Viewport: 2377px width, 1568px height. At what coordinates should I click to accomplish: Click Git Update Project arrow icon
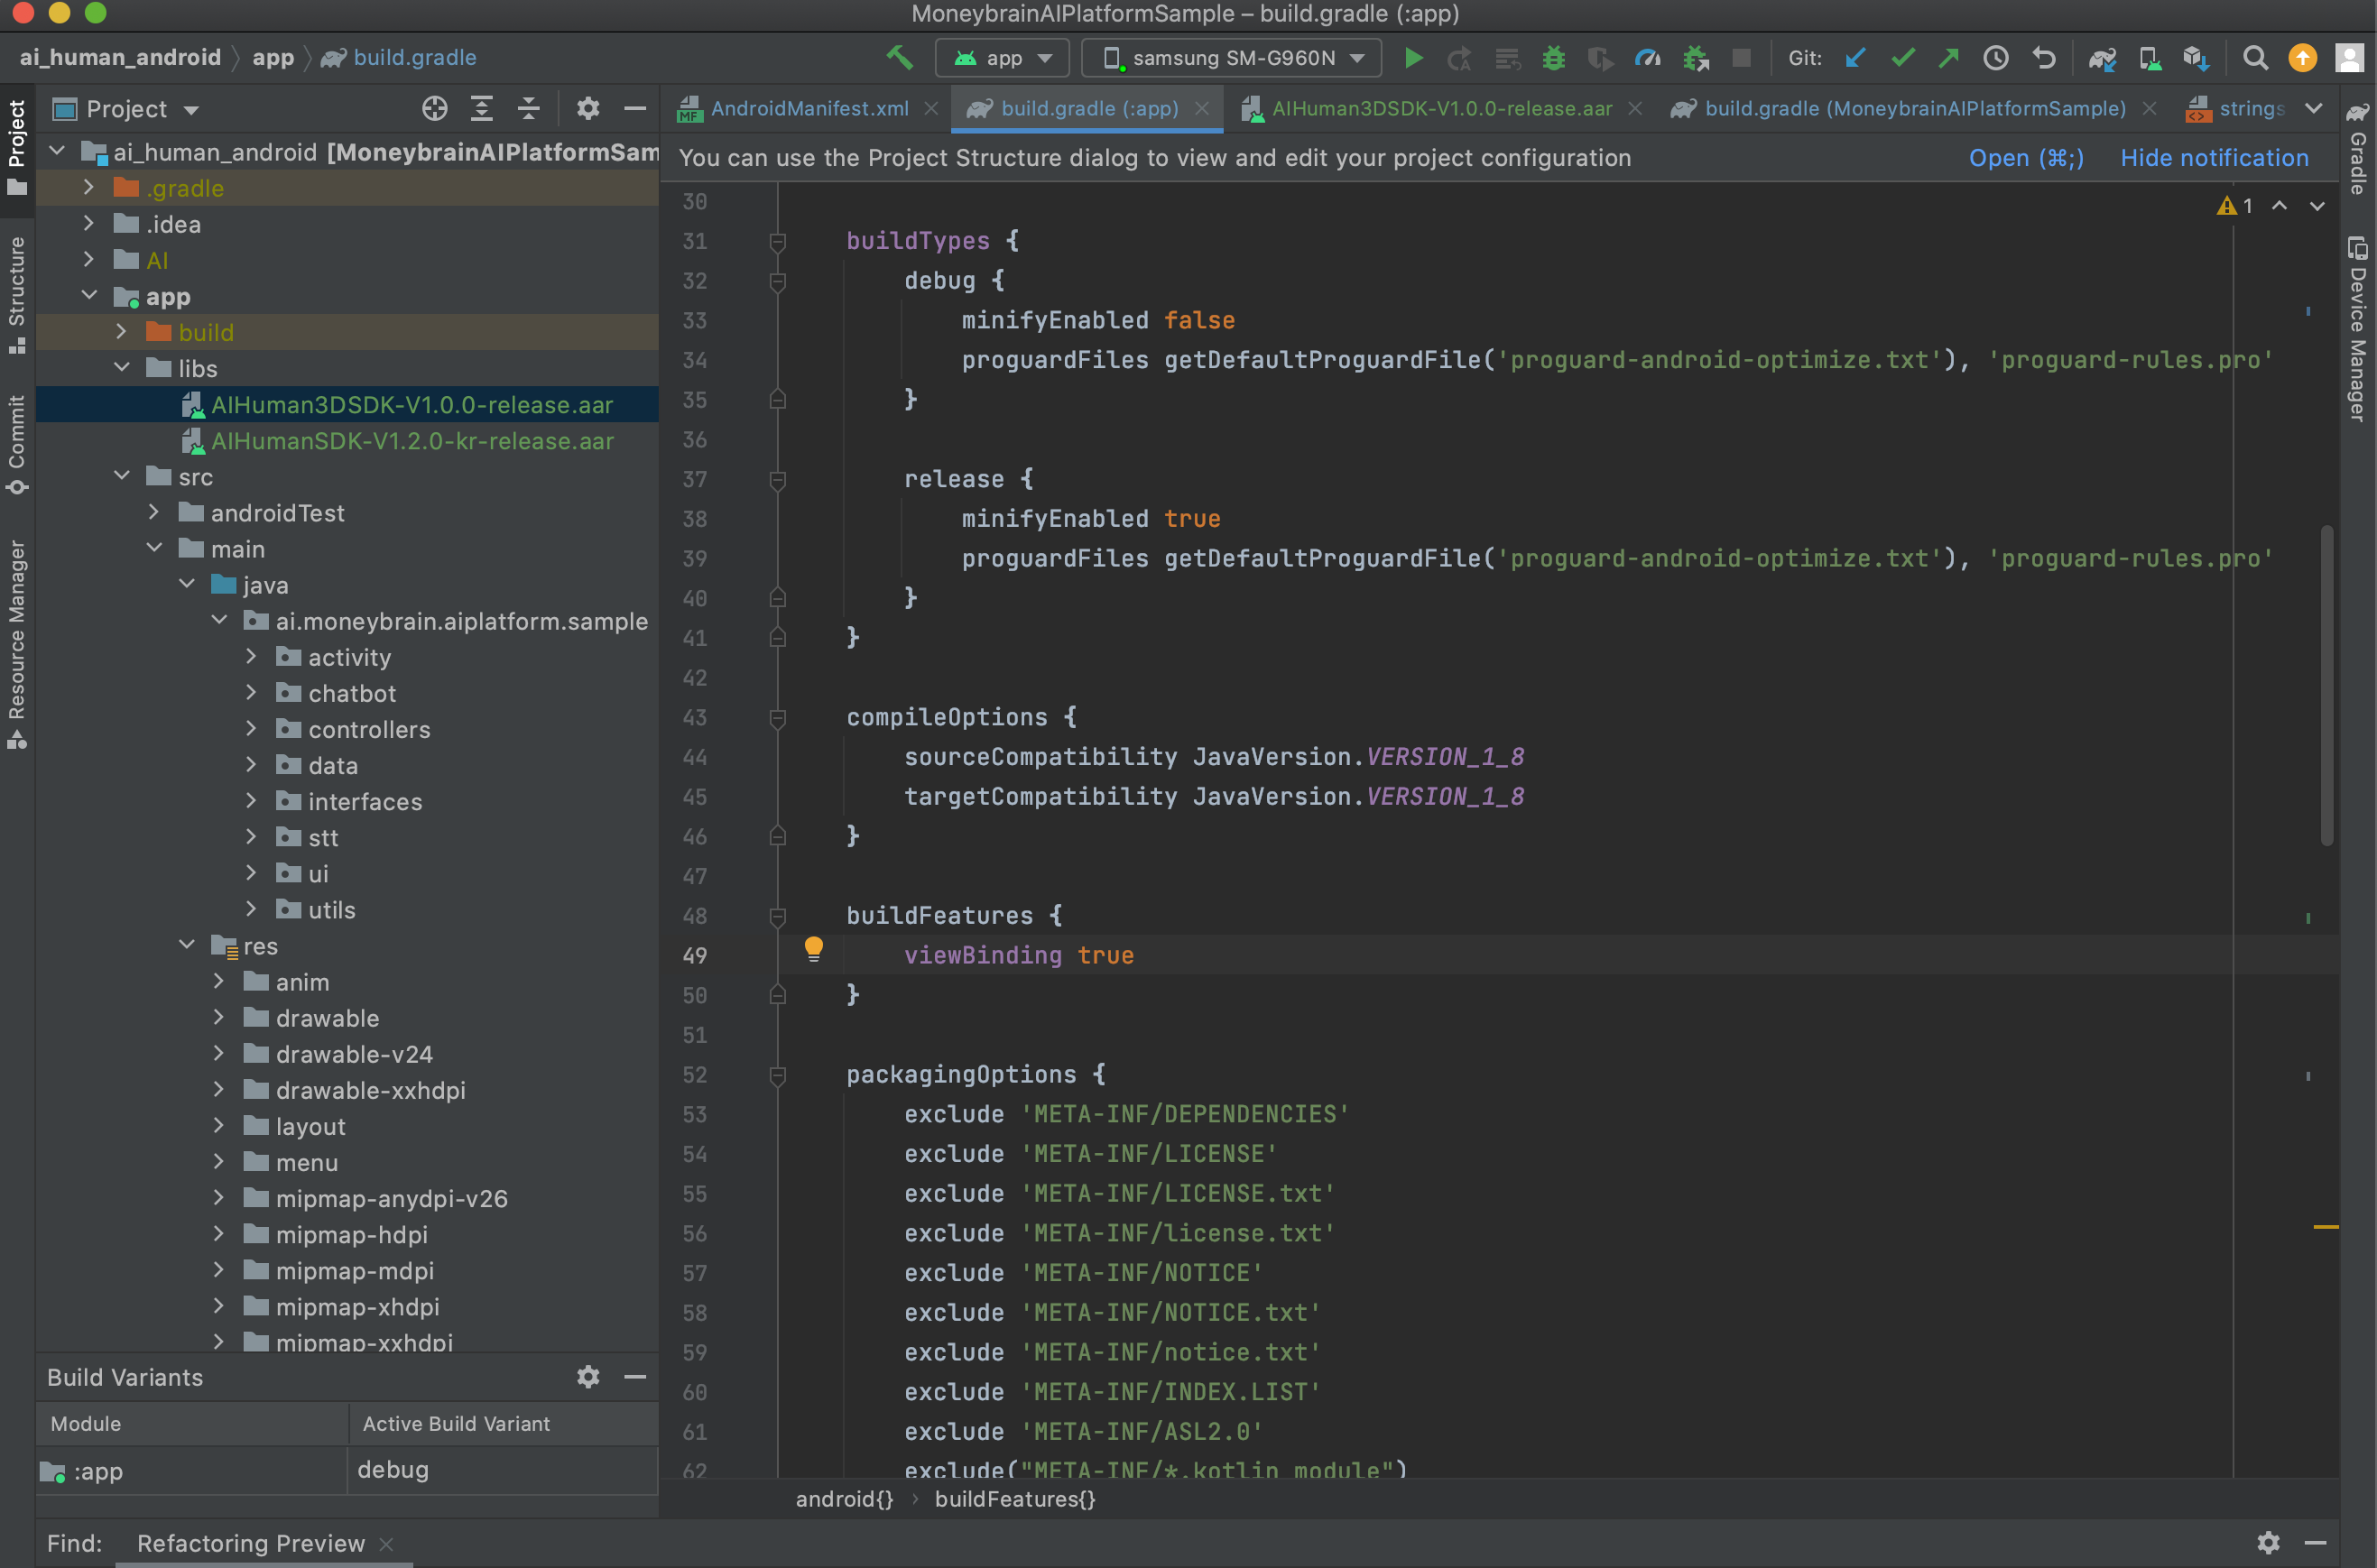1855,58
